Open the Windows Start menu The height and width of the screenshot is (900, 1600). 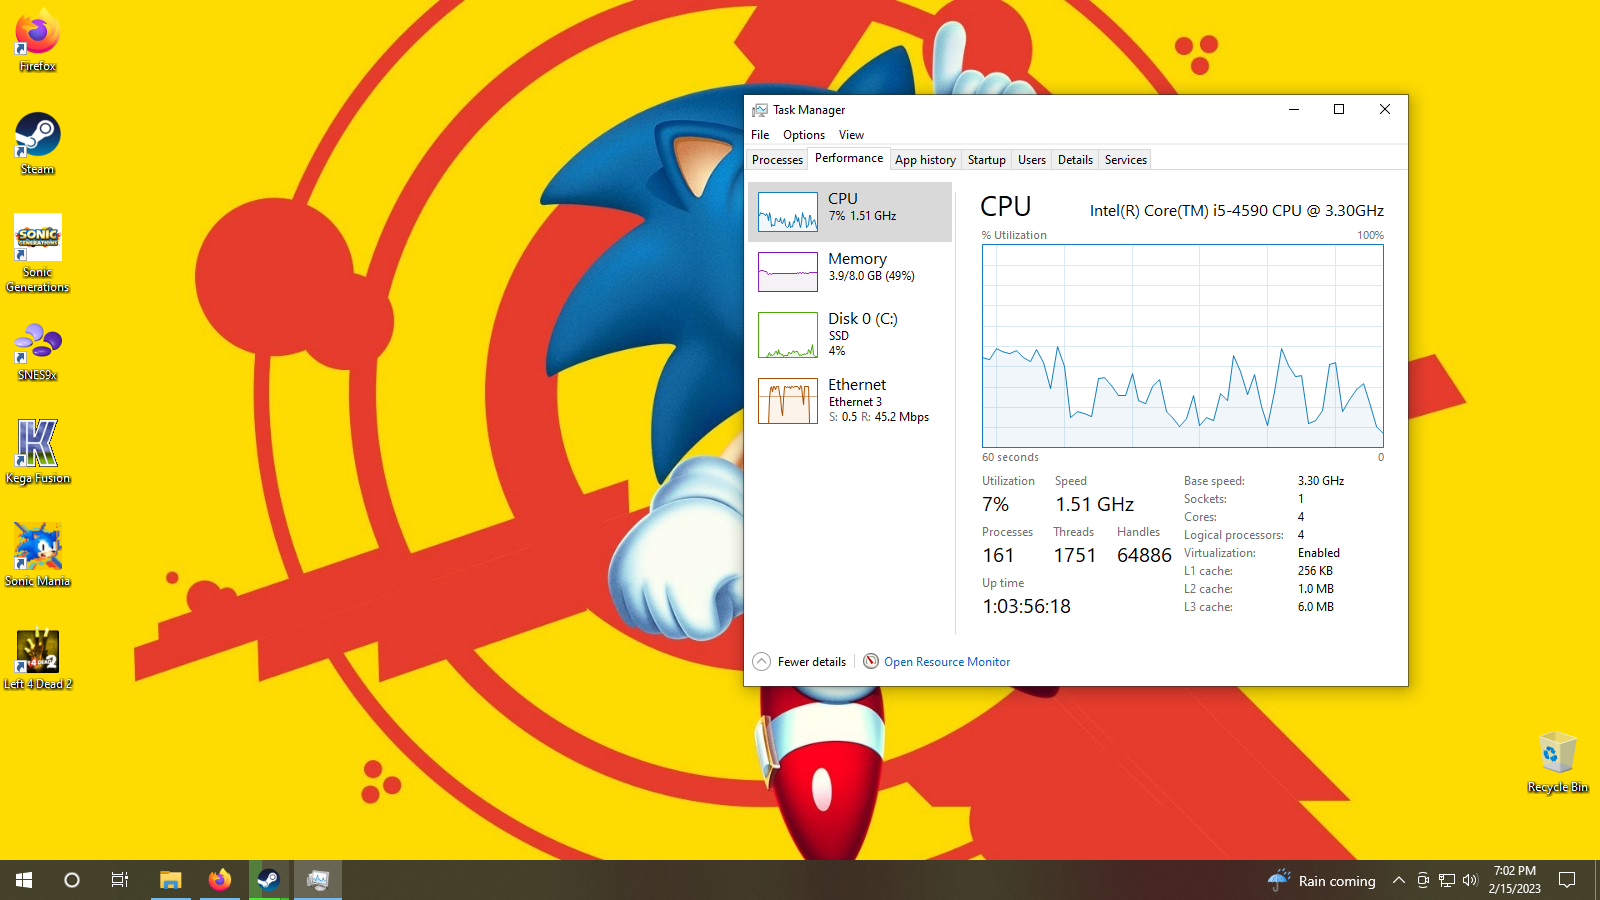click(x=24, y=880)
